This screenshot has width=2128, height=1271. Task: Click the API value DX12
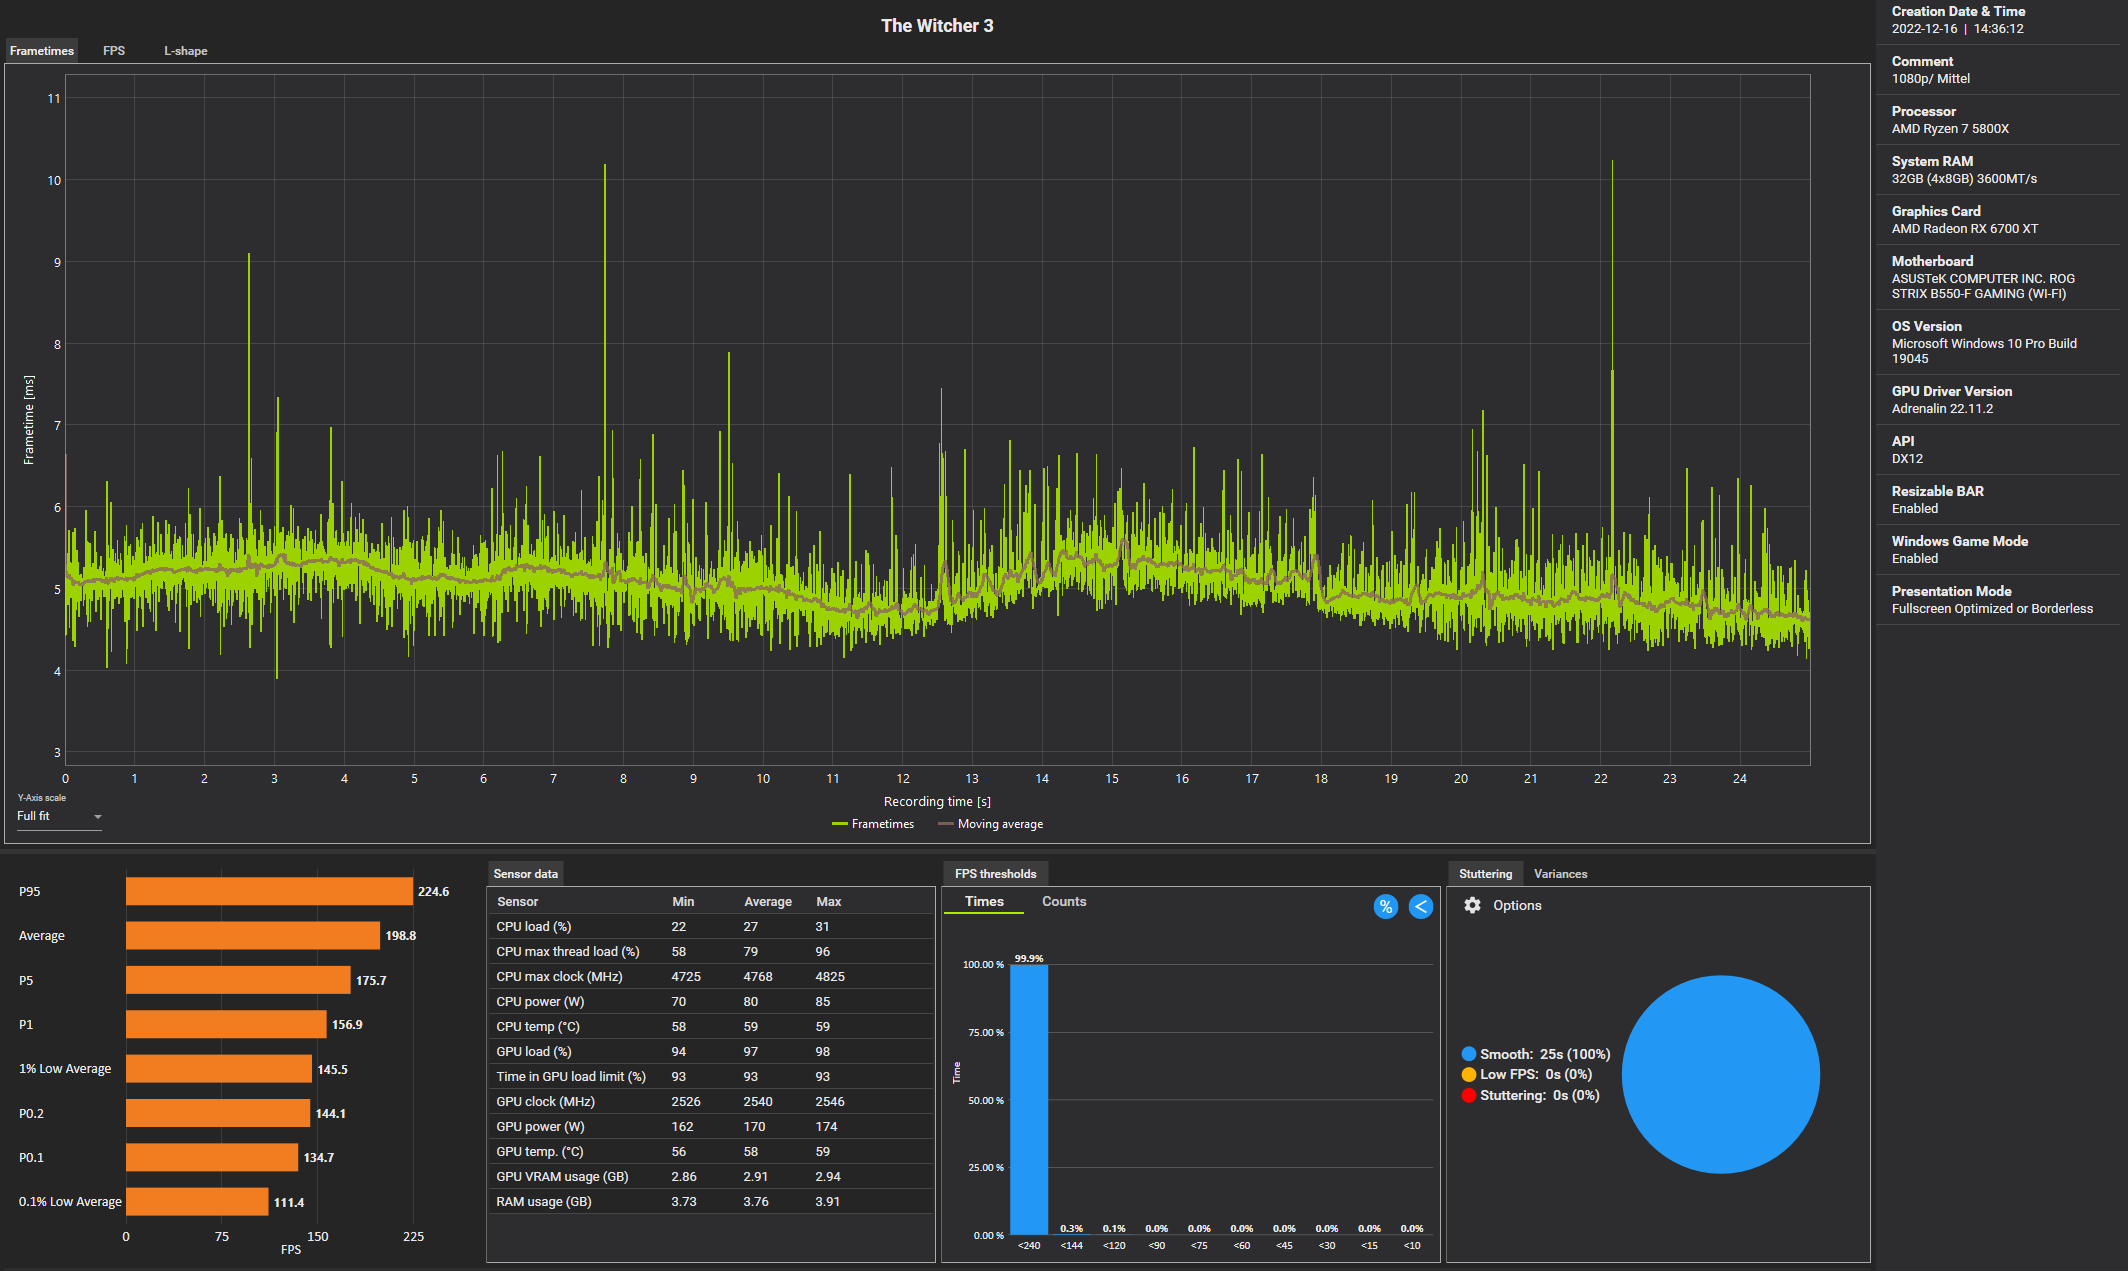pyautogui.click(x=1907, y=459)
